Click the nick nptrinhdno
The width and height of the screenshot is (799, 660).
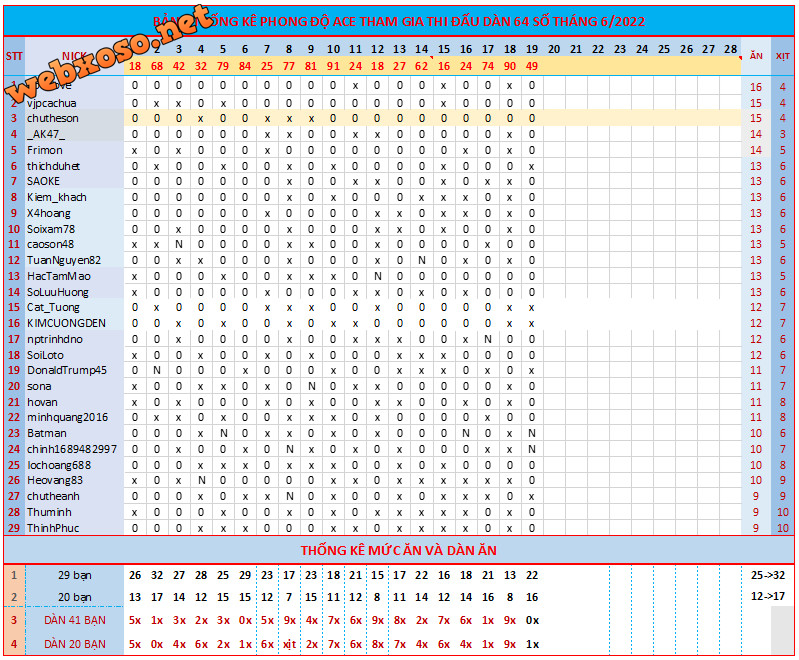[x=55, y=339]
